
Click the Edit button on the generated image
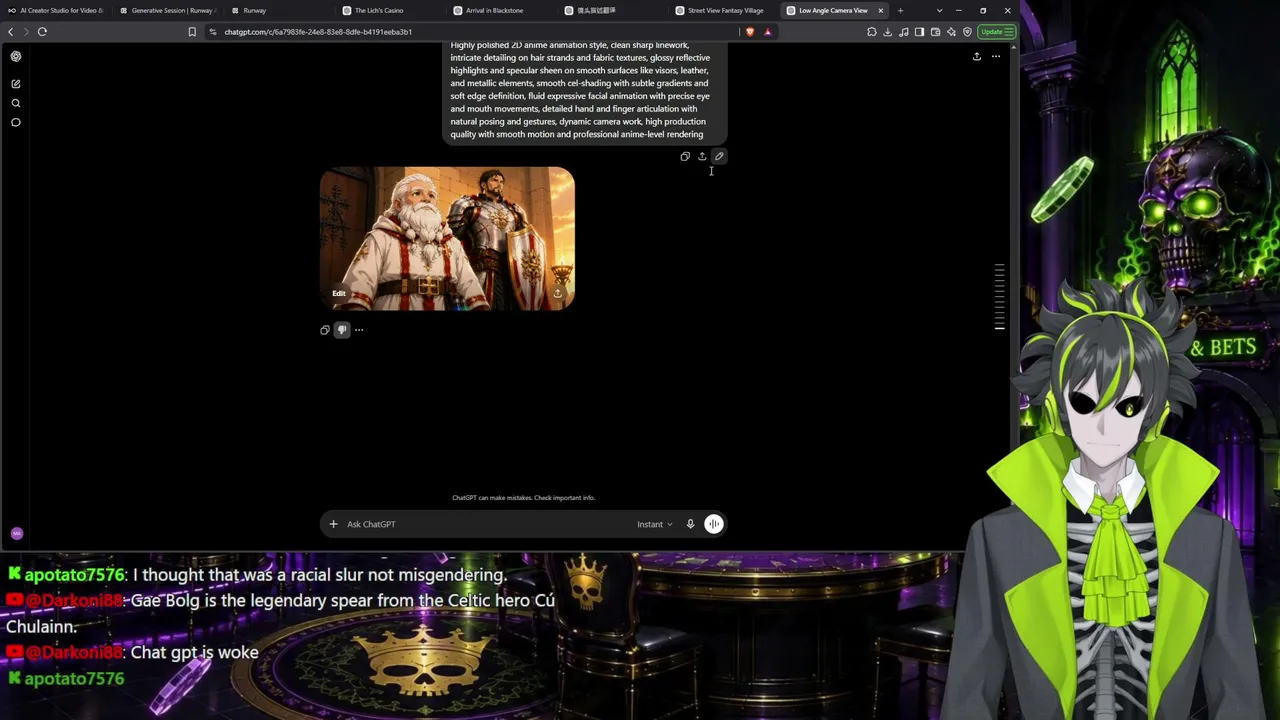pos(339,293)
